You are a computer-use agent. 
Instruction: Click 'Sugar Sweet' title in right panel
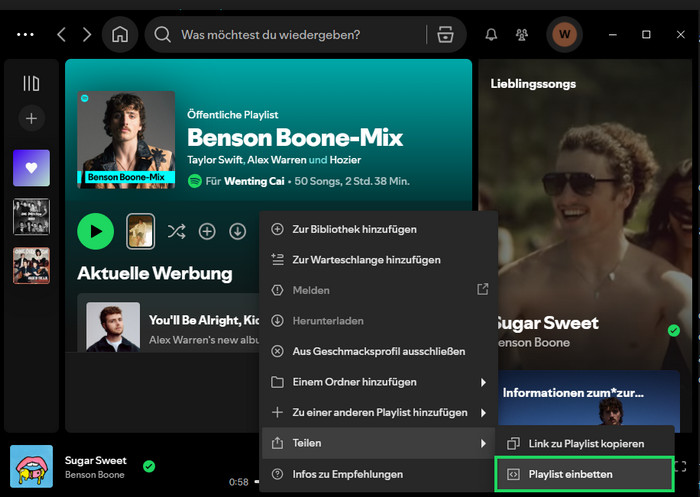pyautogui.click(x=548, y=323)
